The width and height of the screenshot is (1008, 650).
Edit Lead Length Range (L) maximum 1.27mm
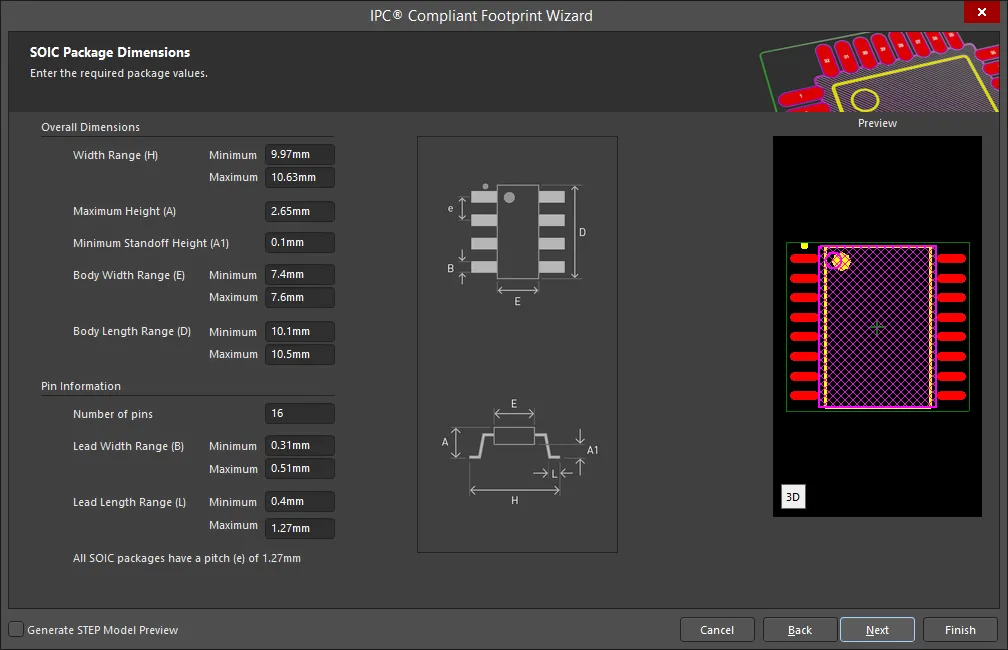(x=300, y=528)
